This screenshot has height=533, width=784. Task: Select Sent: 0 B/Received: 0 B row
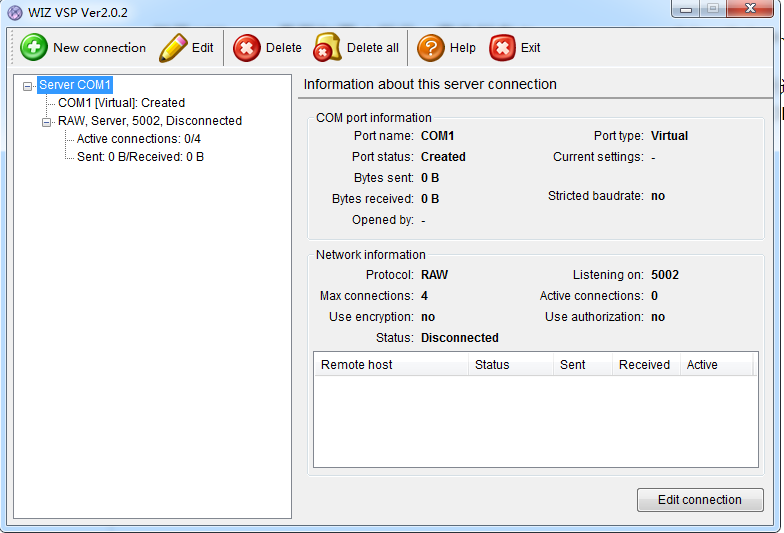coord(140,157)
